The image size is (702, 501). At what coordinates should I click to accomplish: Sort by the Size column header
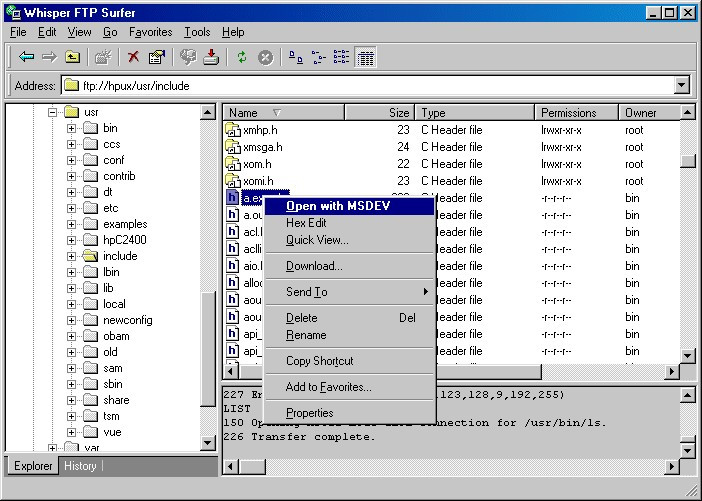coord(379,113)
